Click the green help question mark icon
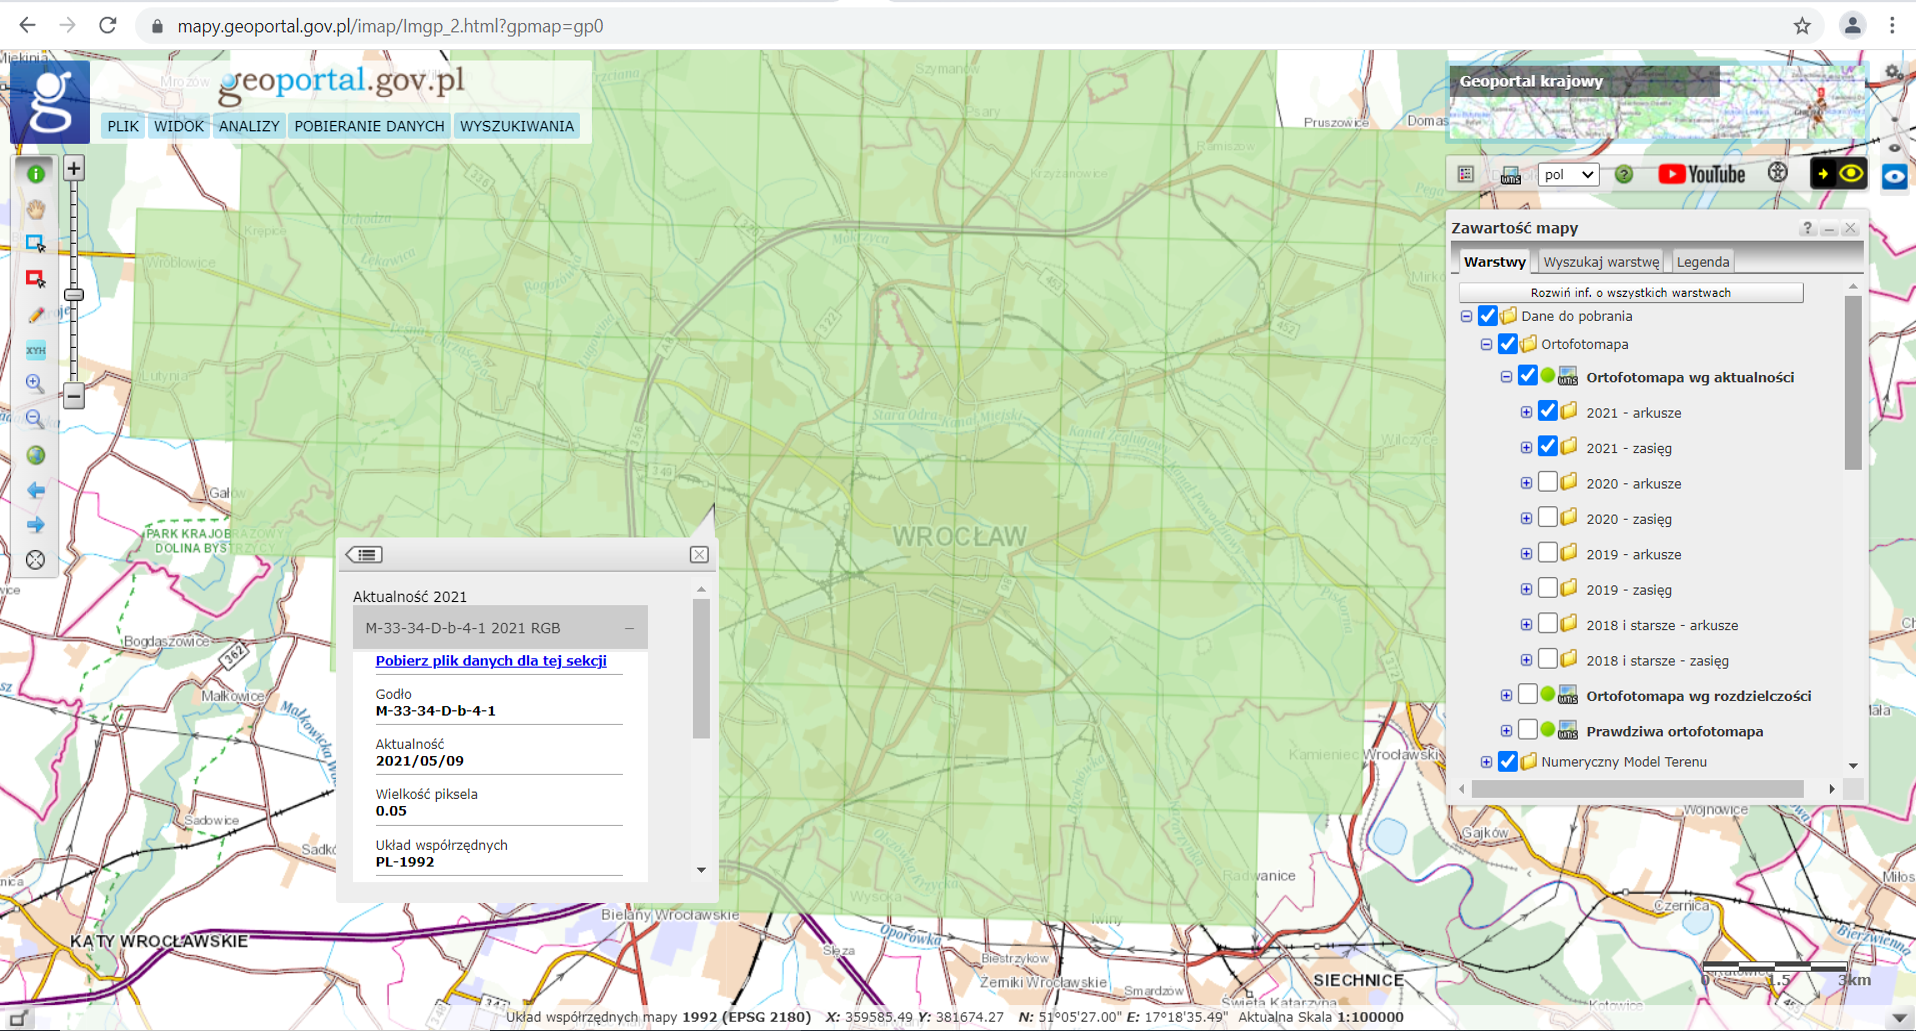This screenshot has height=1031, width=1916. tap(1624, 174)
